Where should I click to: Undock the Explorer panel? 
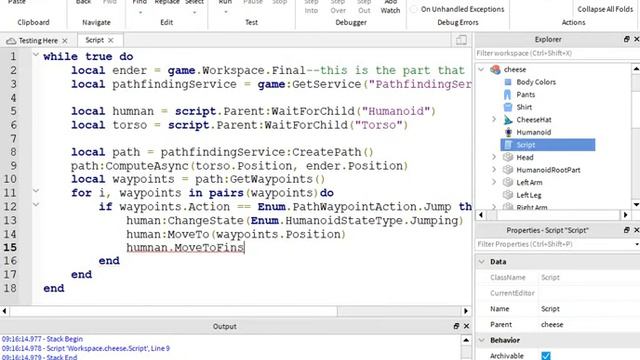coord(627,39)
